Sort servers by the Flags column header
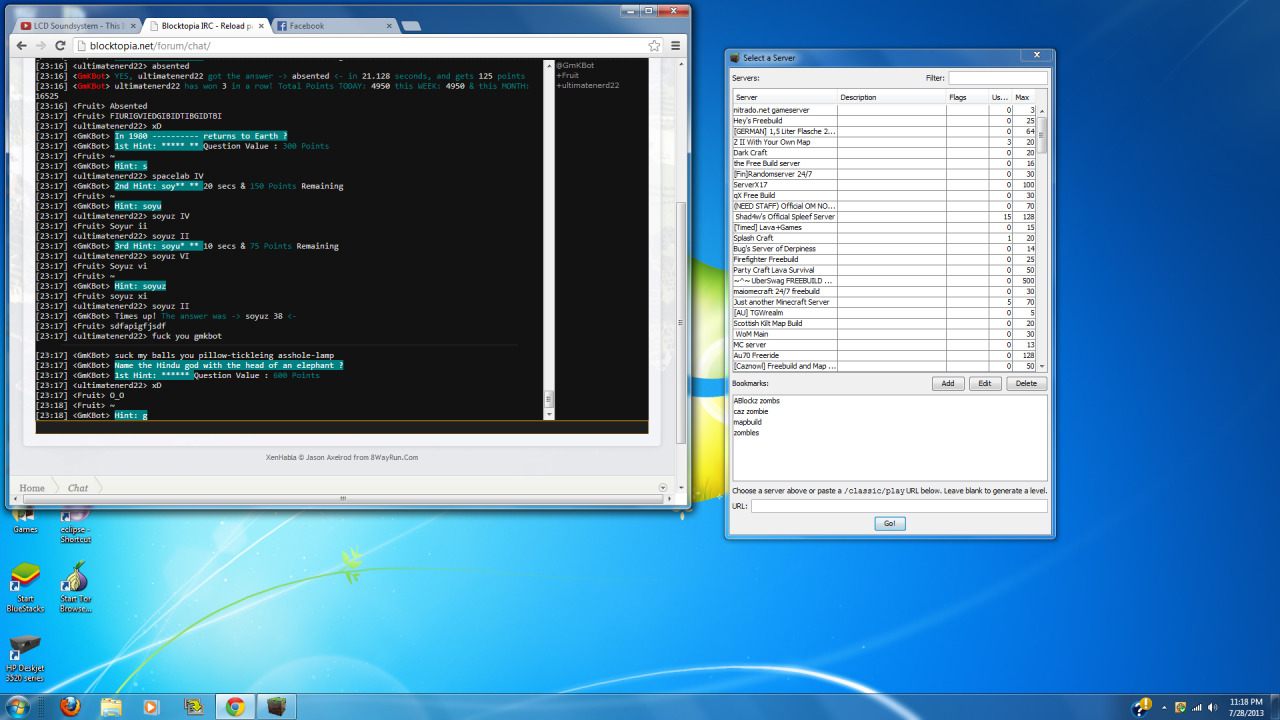1280x720 pixels. pyautogui.click(x=967, y=97)
